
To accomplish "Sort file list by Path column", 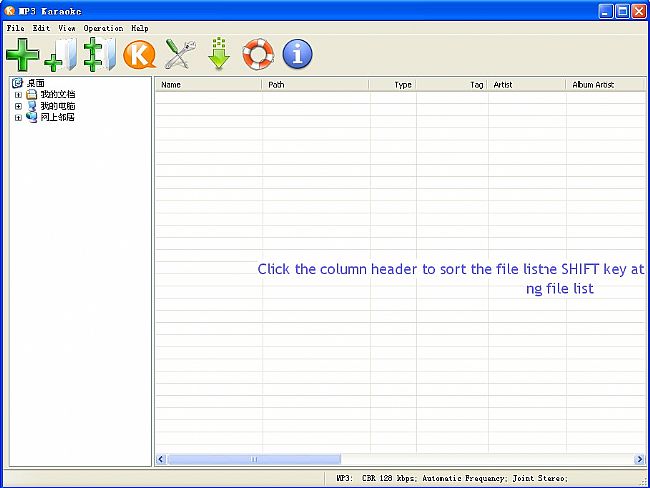I will click(315, 85).
